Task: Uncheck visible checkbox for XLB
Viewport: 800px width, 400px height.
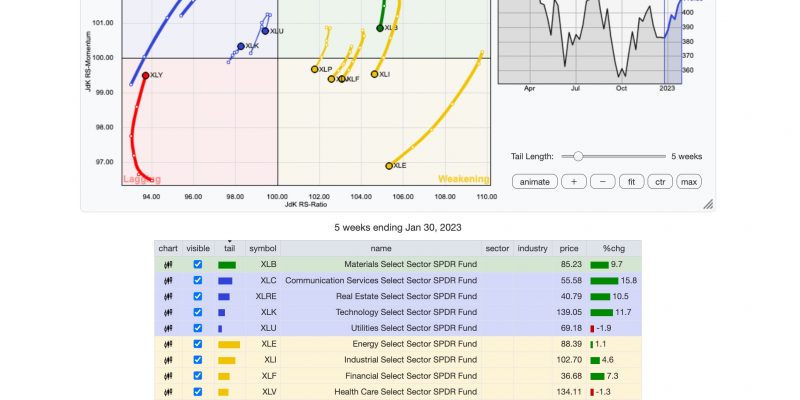Action: pos(197,264)
